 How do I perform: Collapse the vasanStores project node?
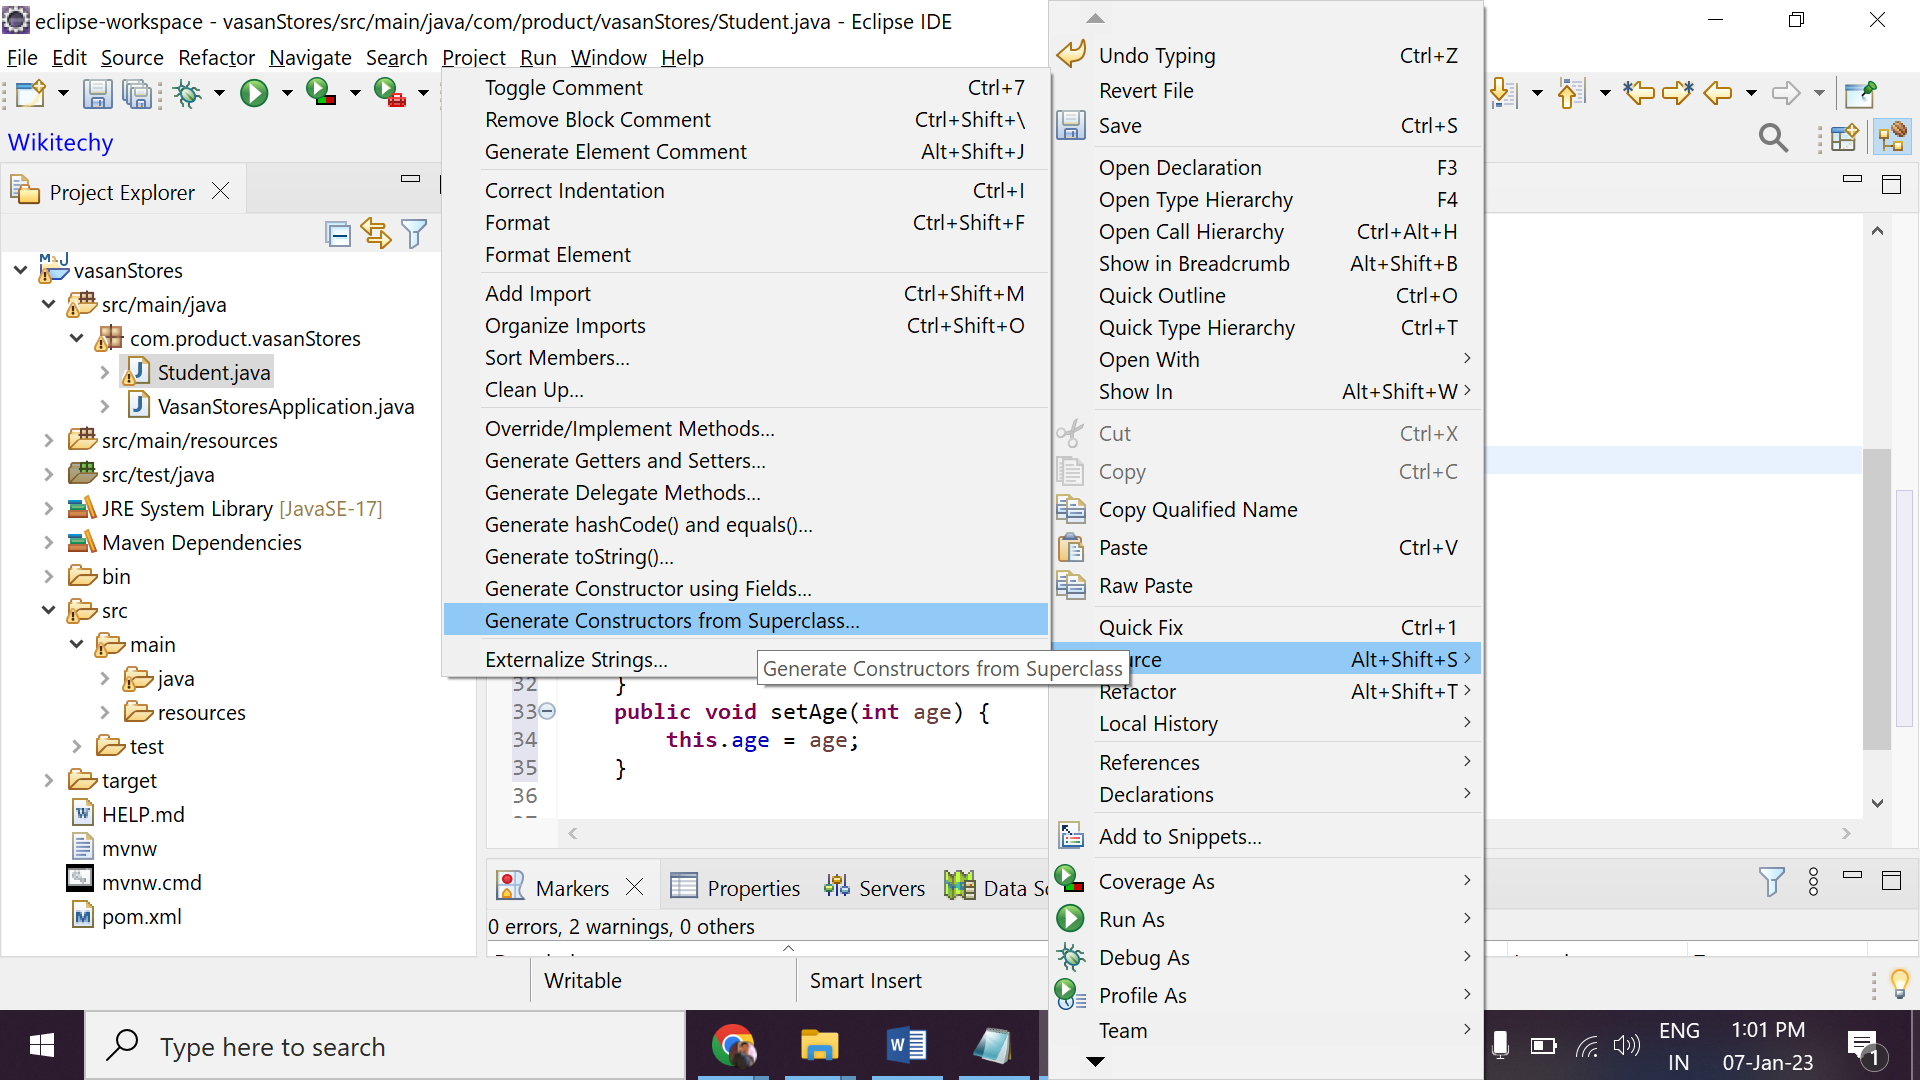click(x=21, y=270)
